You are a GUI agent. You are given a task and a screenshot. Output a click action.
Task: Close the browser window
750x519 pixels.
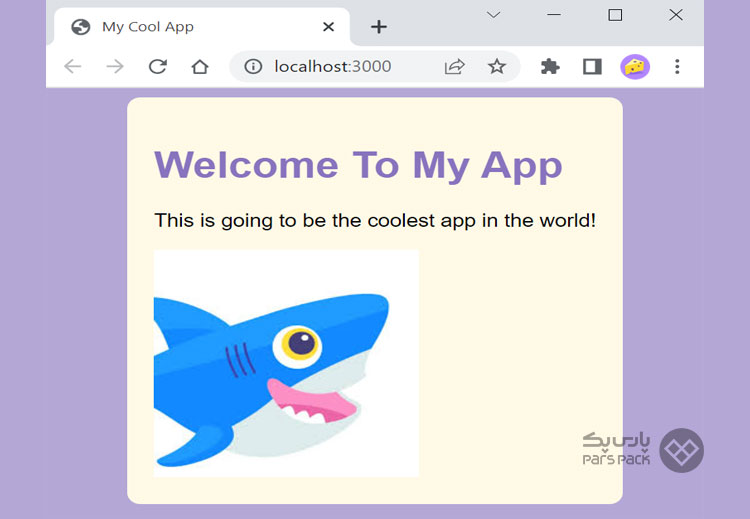click(x=676, y=15)
